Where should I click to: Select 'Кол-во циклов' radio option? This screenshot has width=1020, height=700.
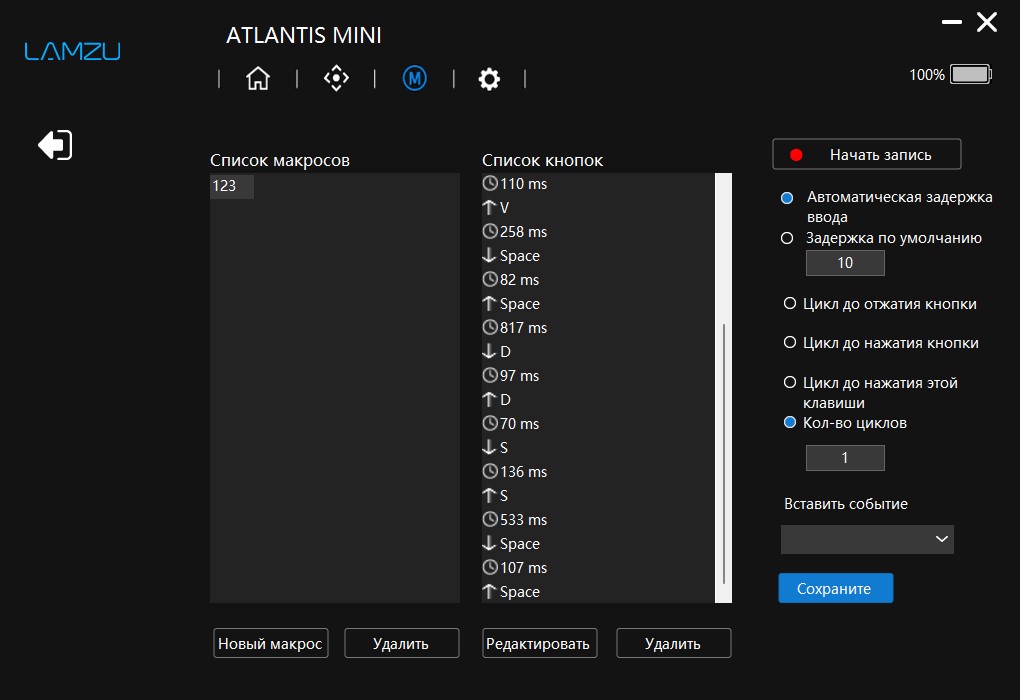[790, 422]
